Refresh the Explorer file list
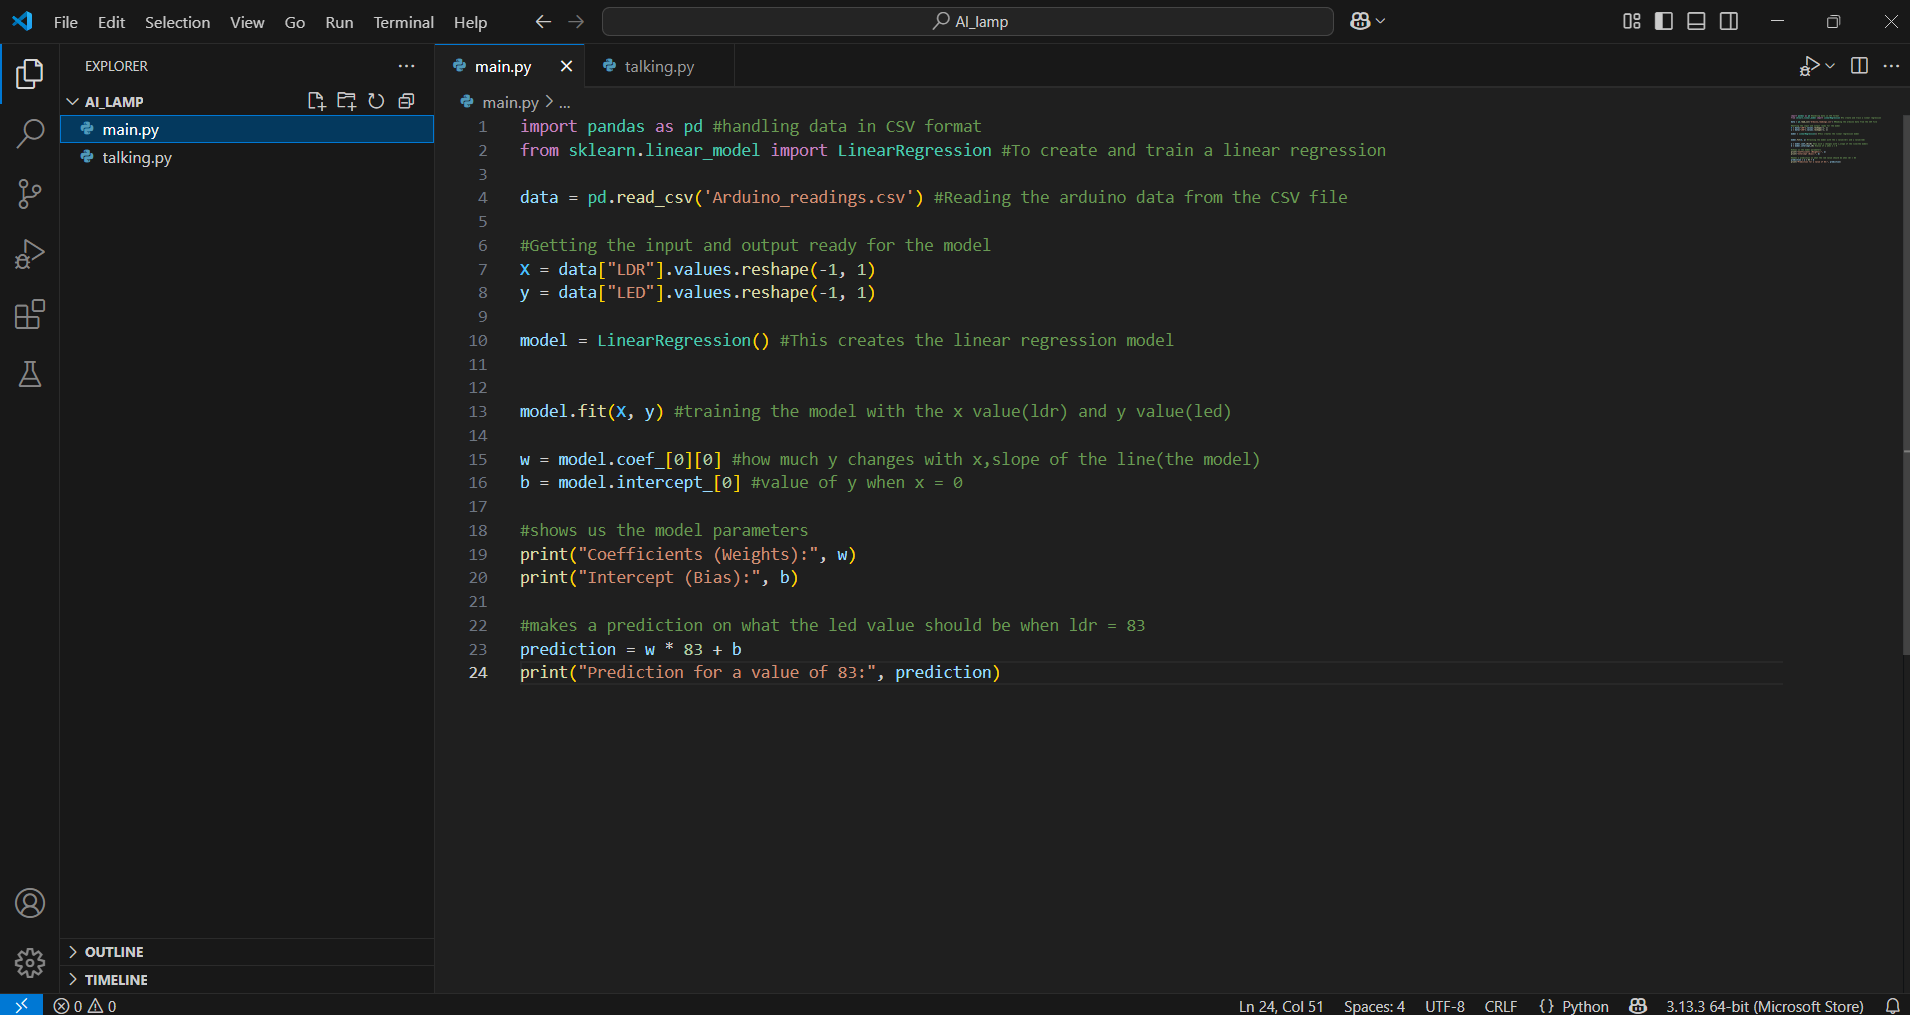Screen dimensions: 1910x1015 (376, 101)
